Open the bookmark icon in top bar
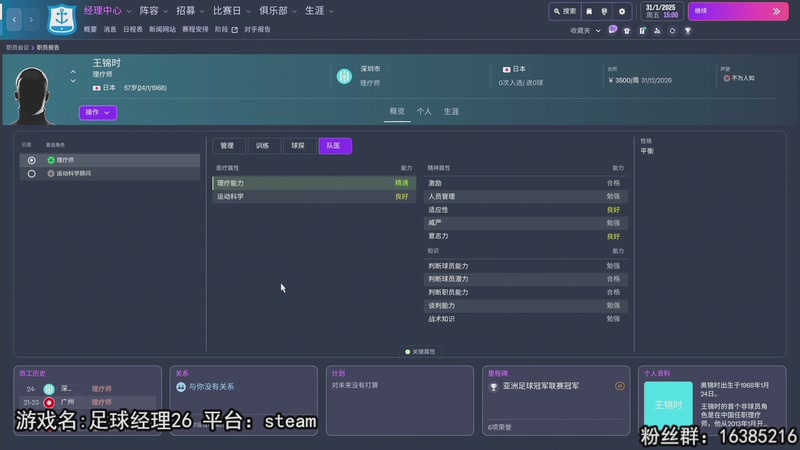The image size is (800, 450). [x=589, y=11]
